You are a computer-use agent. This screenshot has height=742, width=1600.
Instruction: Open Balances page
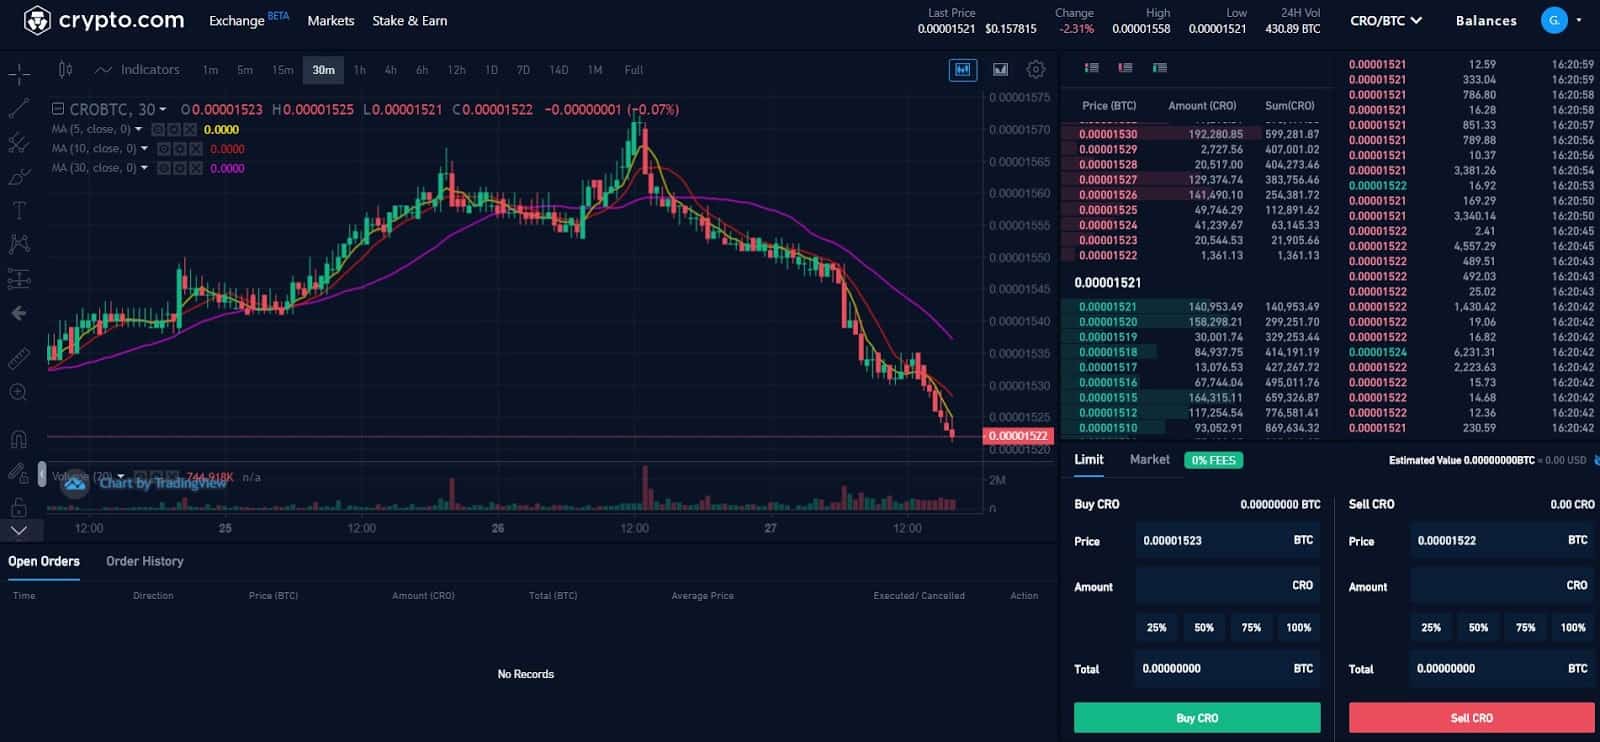click(x=1486, y=20)
